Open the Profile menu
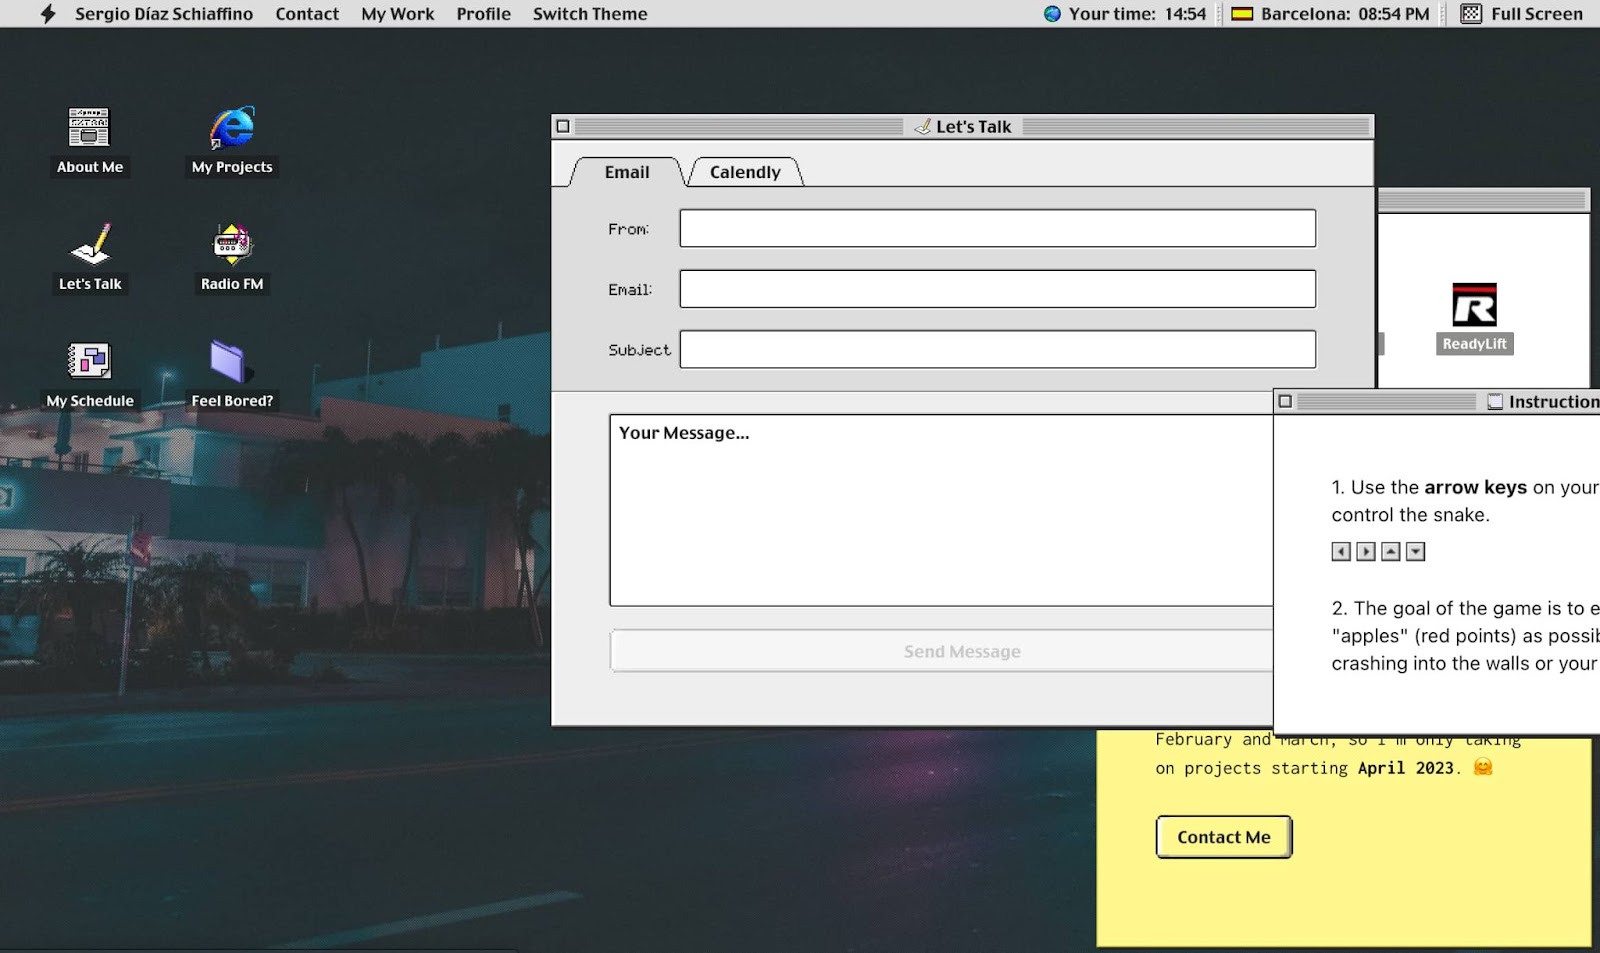Screen dimensions: 1600x953 click(483, 14)
